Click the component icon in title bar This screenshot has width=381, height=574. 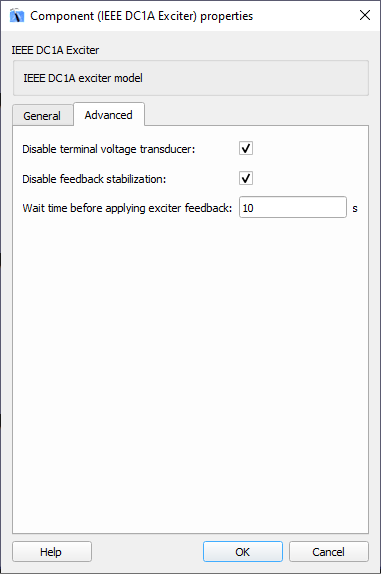(16, 16)
